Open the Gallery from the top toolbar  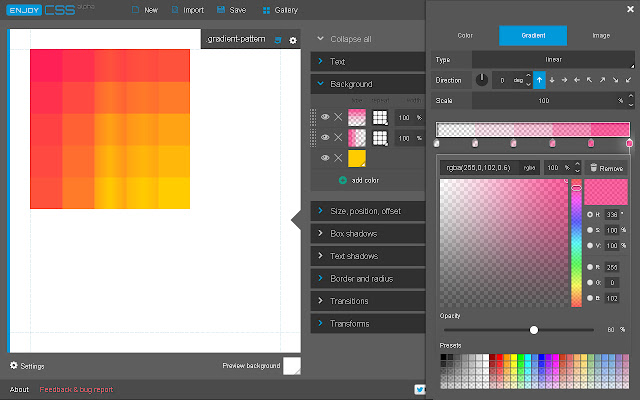279,10
